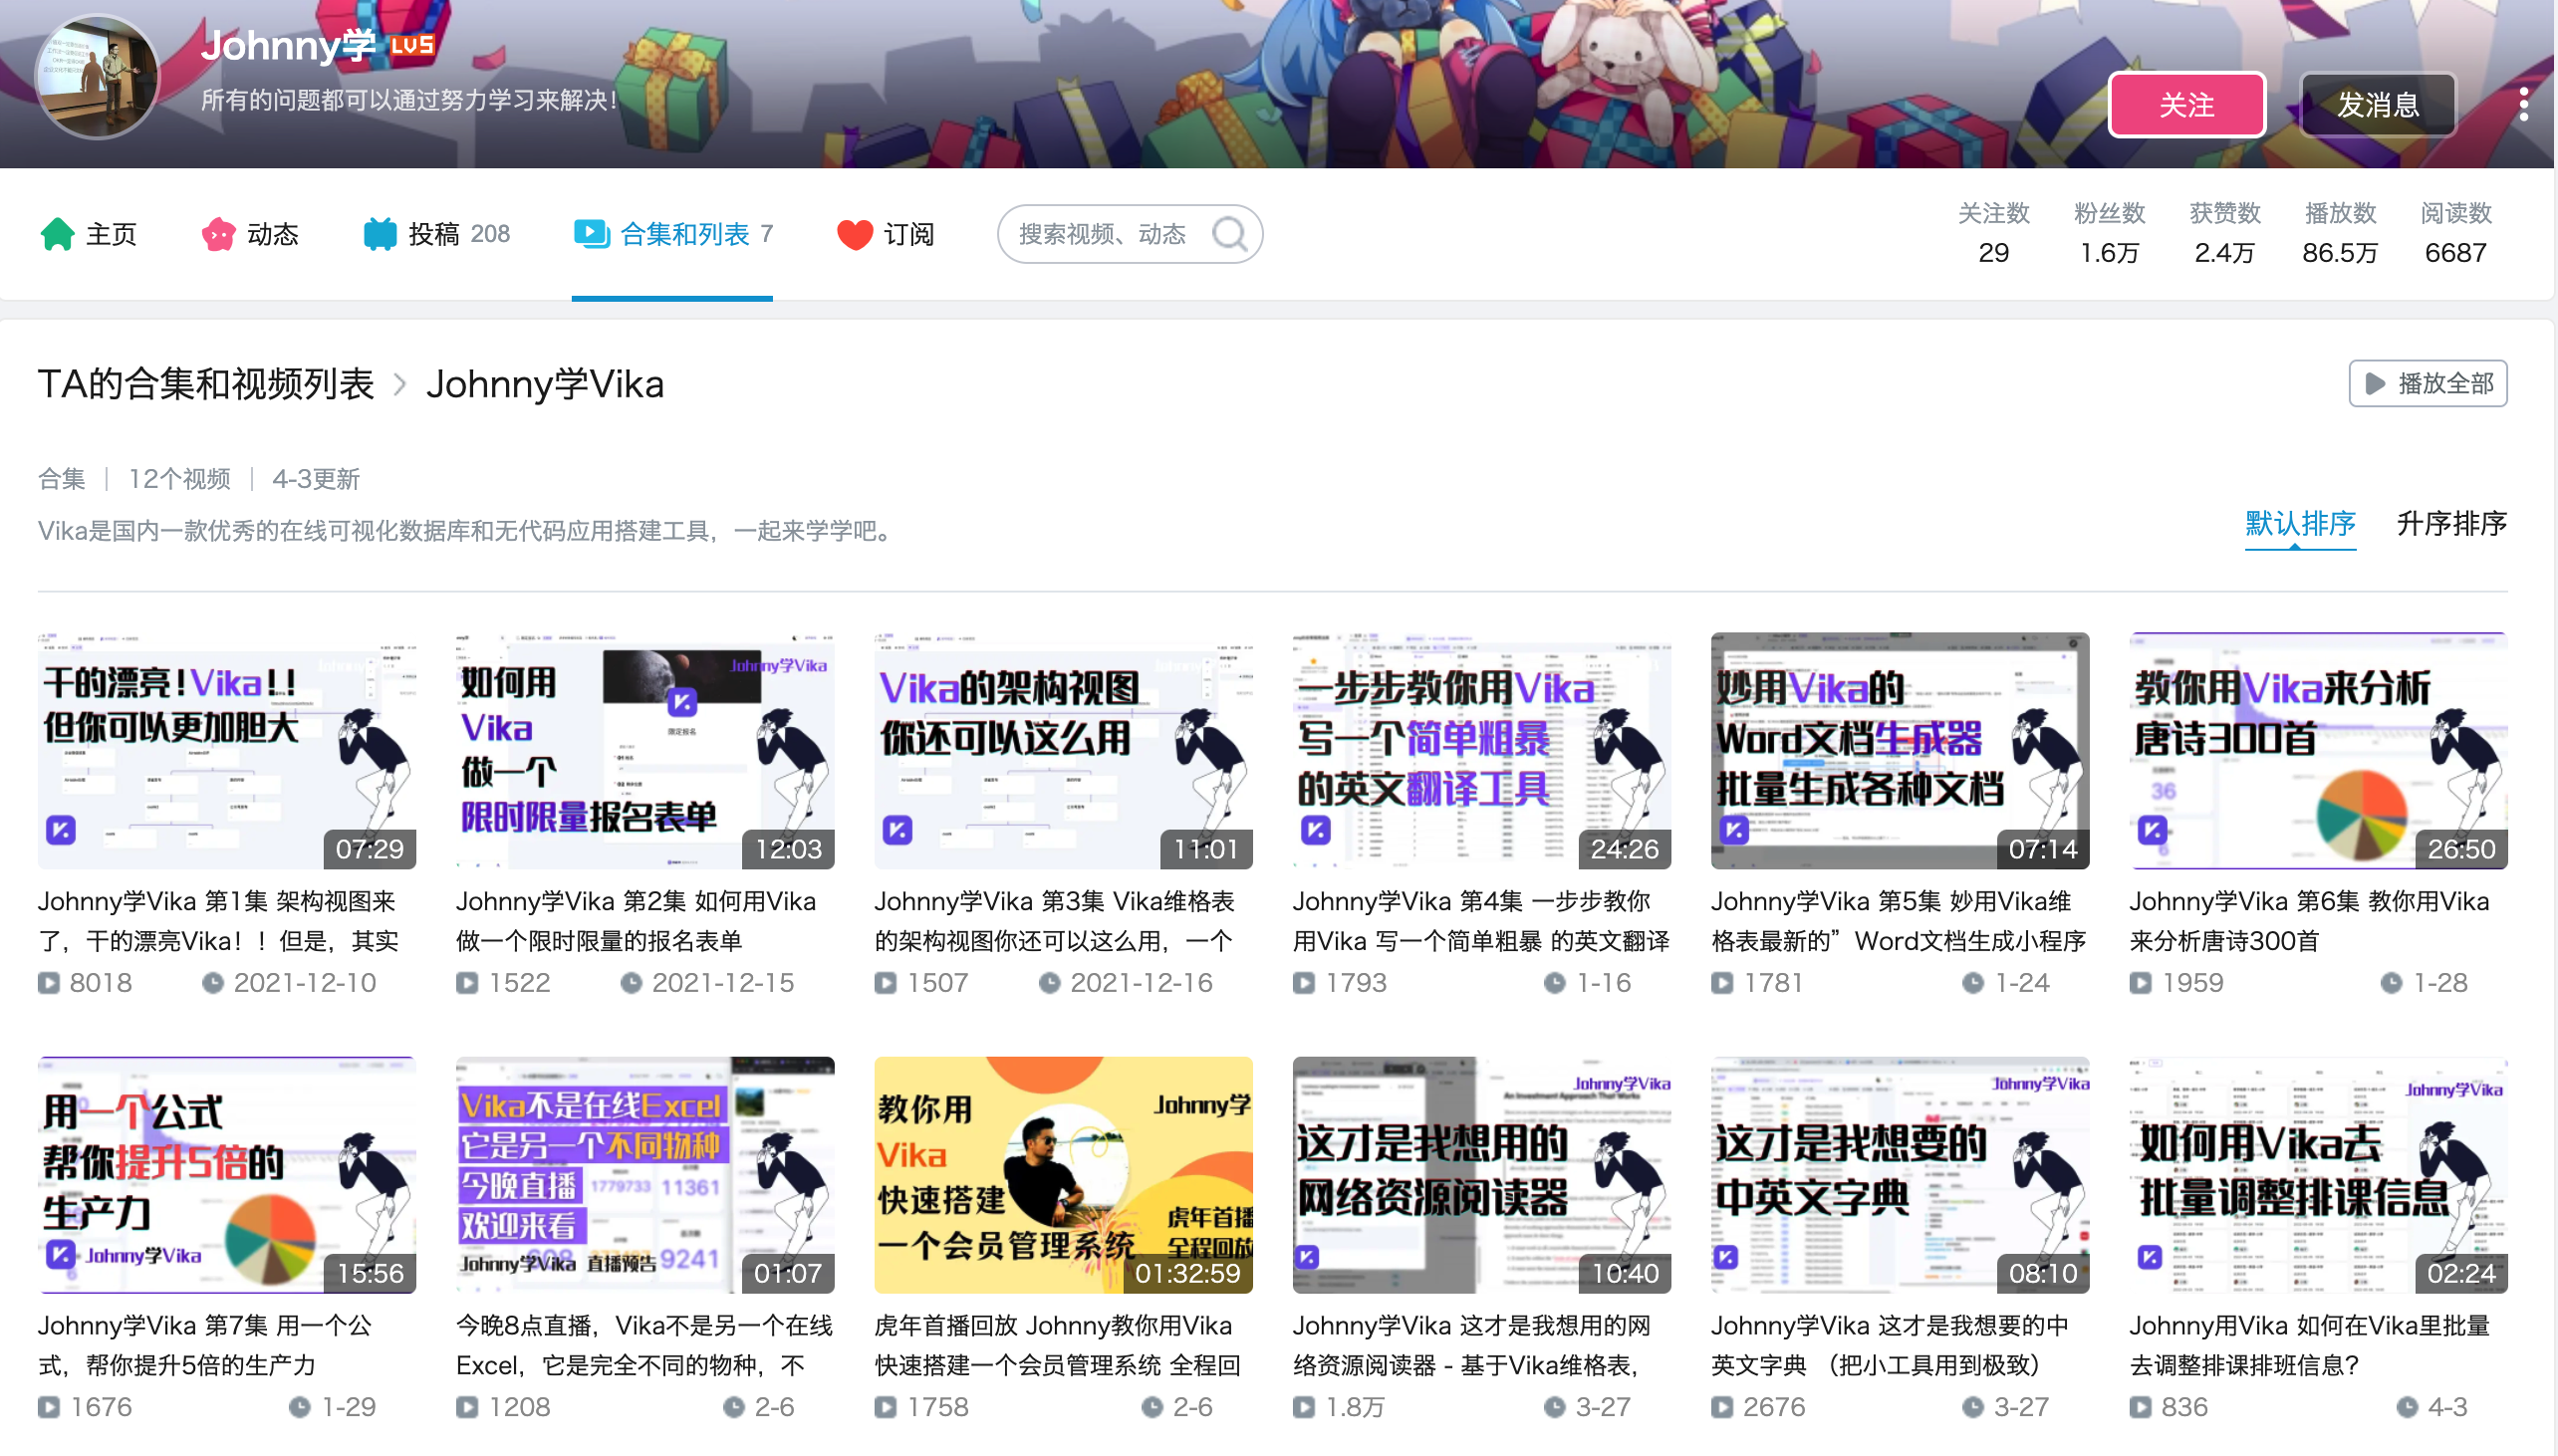
Task: Click 播放全部 play all button
Action: [2428, 383]
